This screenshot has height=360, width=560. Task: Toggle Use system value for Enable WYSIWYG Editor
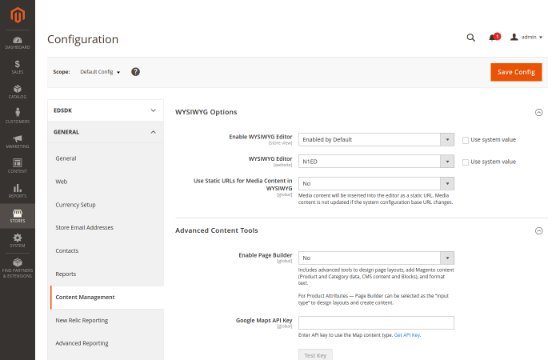tap(465, 140)
